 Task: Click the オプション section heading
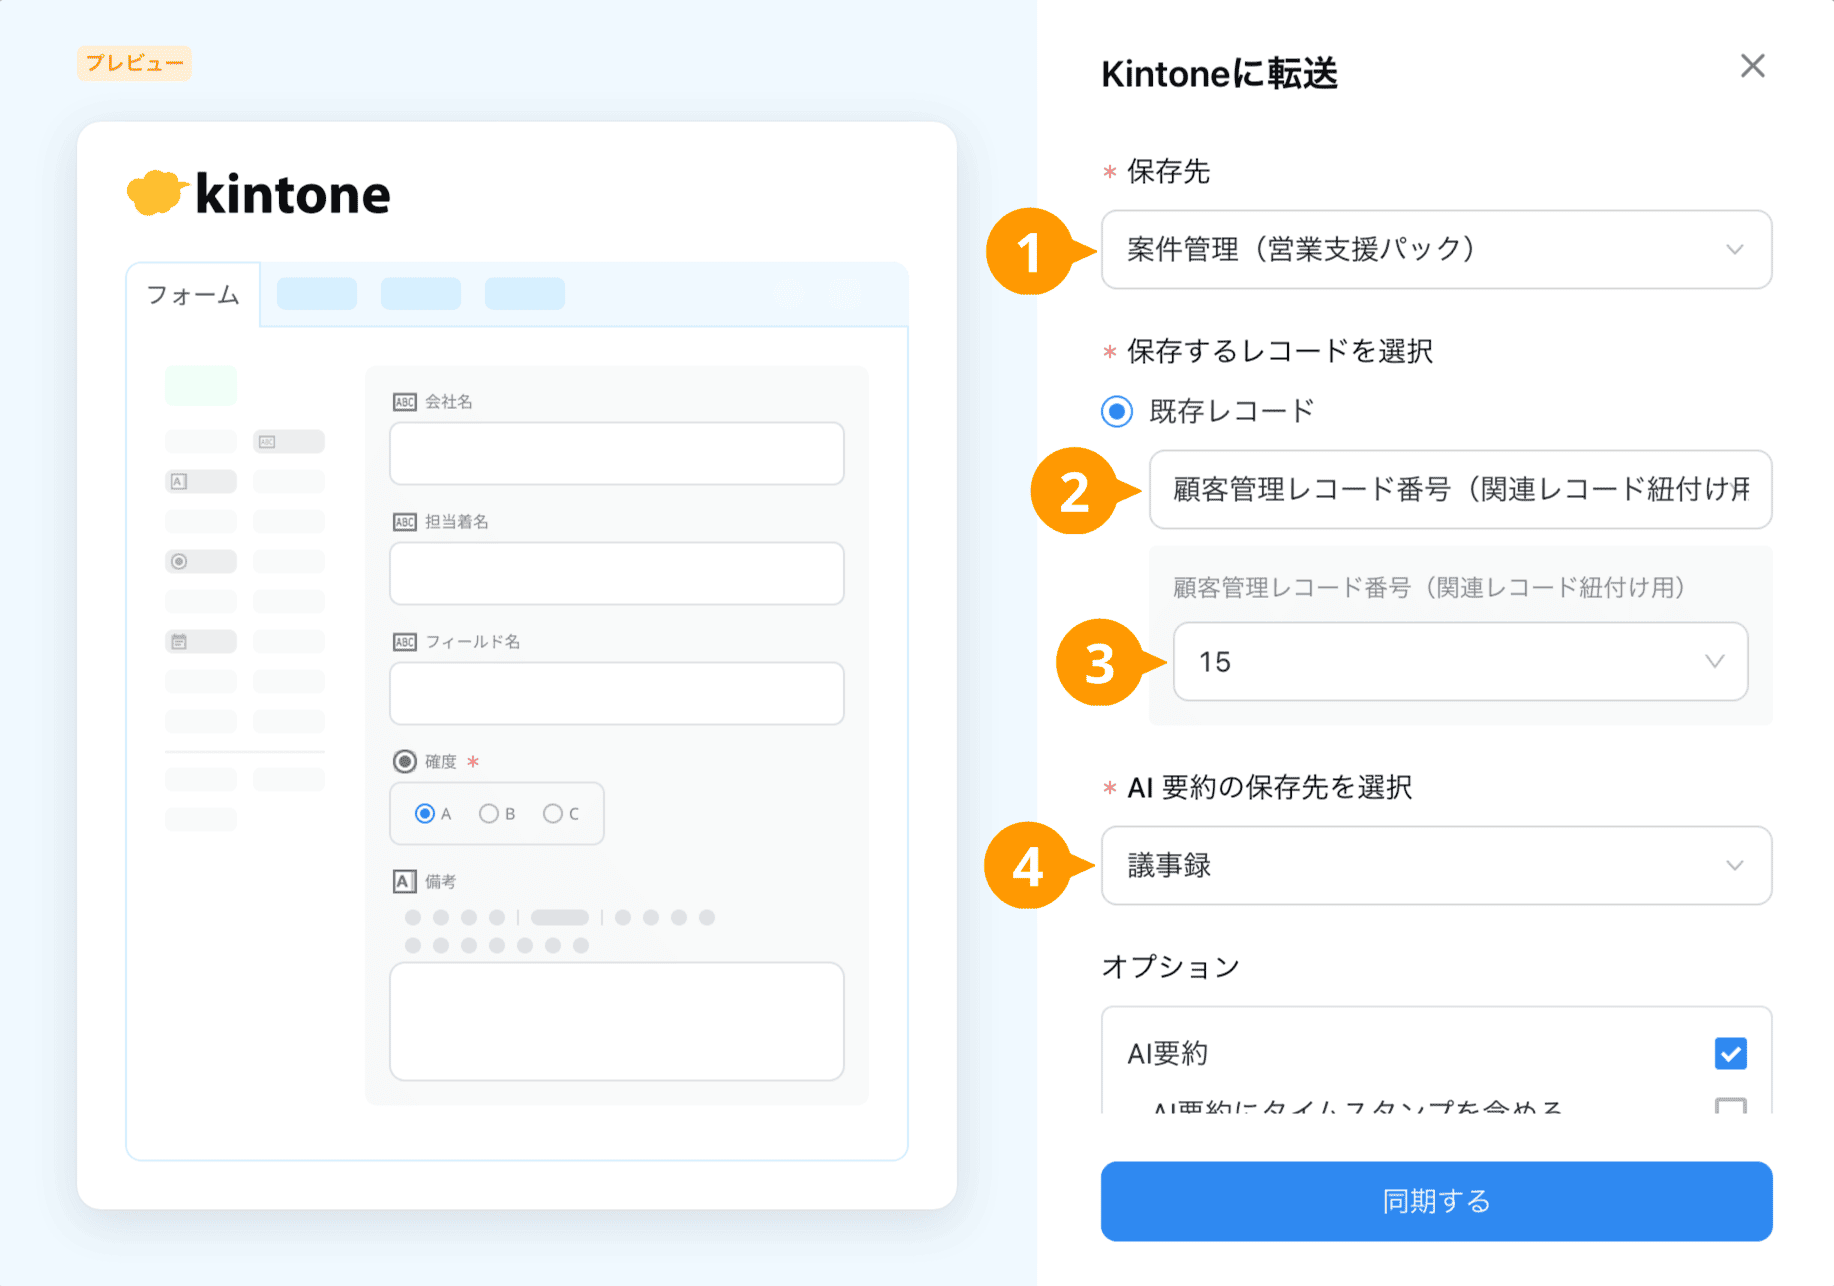[1170, 966]
